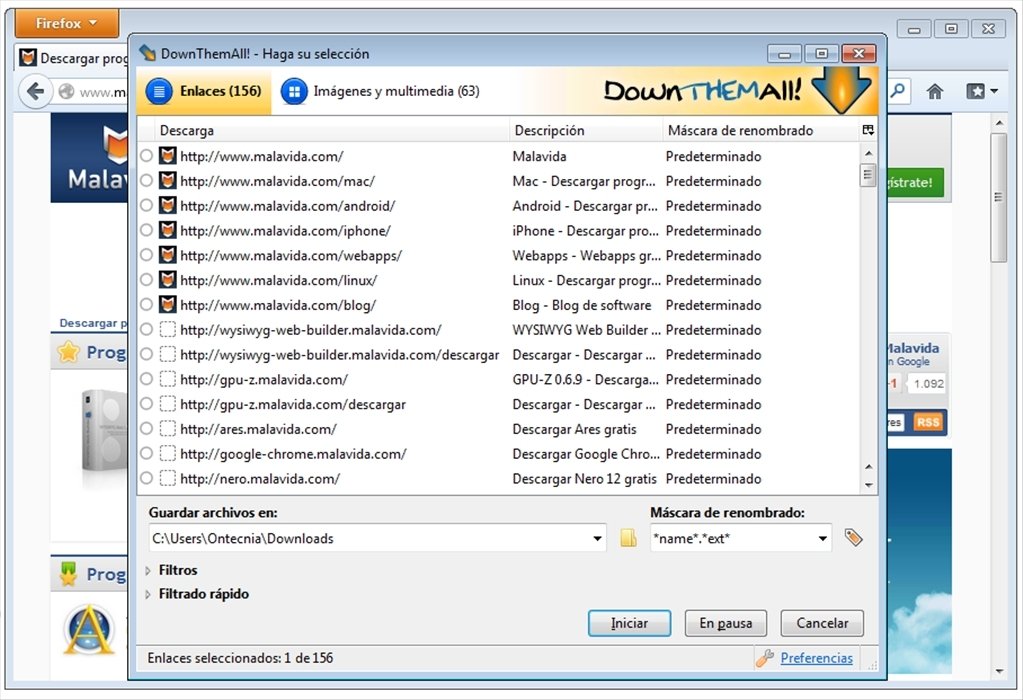The height and width of the screenshot is (700, 1023).
Task: Select the Descargar prog Firefox tab
Action: tap(73, 58)
